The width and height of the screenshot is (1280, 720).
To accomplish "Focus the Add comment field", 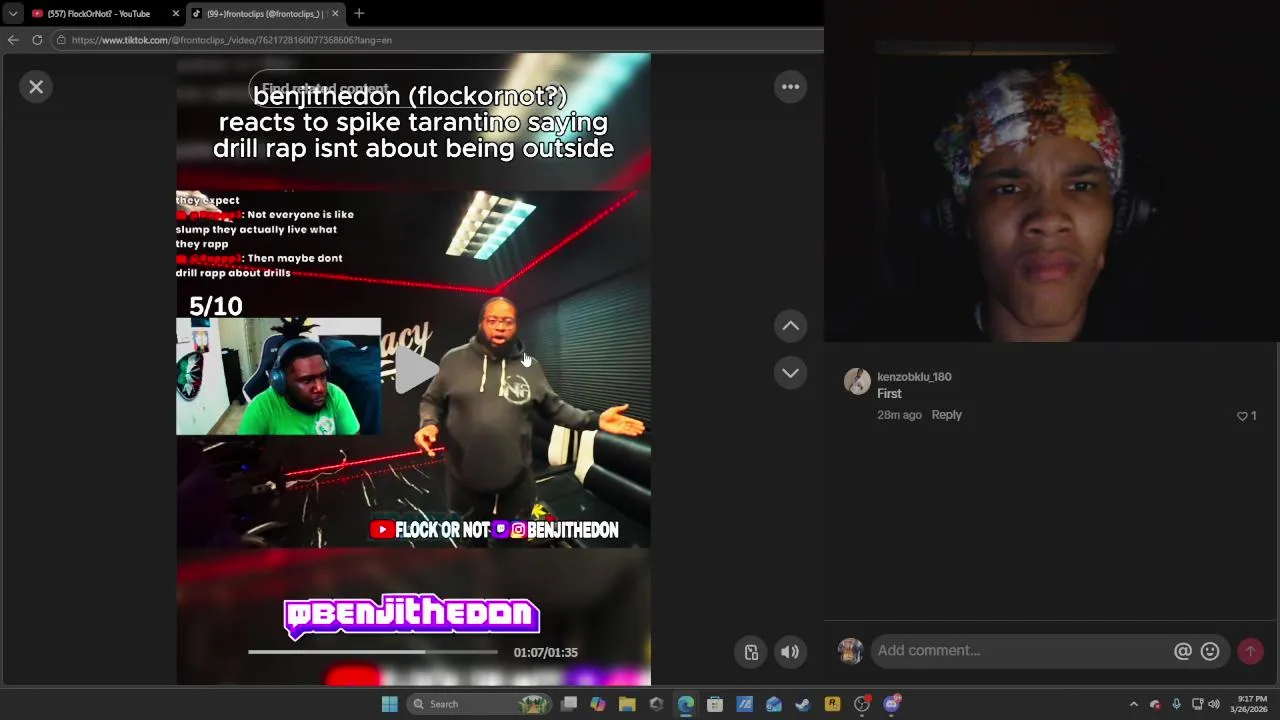I will [1020, 651].
